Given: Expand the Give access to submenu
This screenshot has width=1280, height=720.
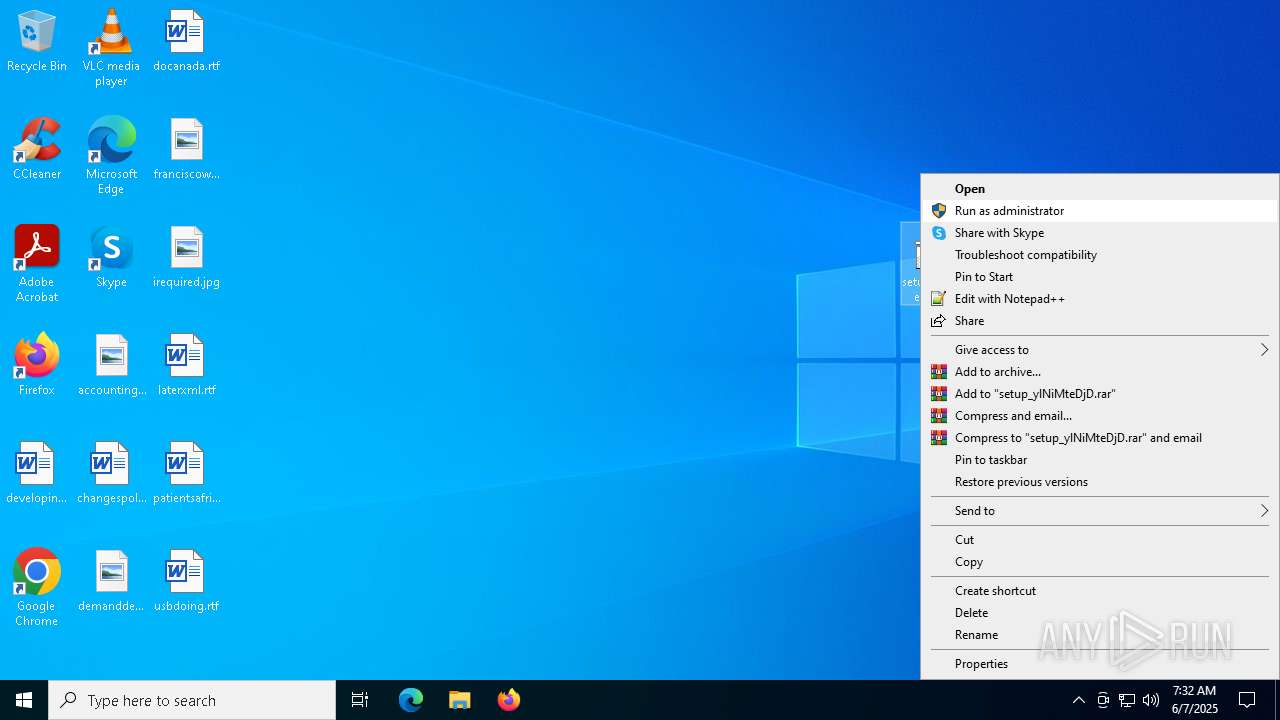Looking at the screenshot, I should (x=1100, y=350).
